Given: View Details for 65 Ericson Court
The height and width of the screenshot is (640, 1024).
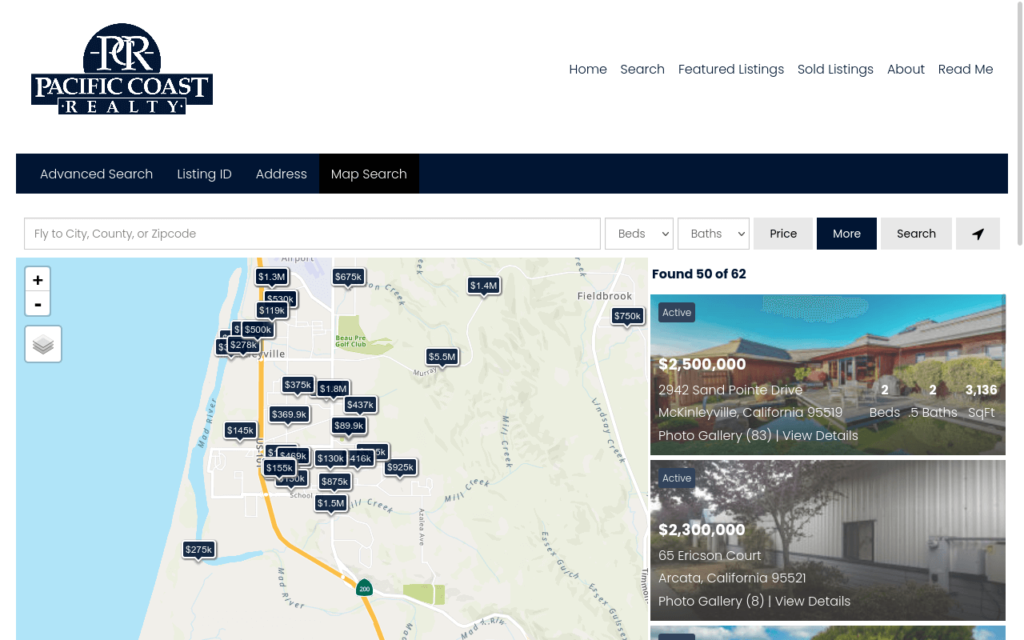Looking at the screenshot, I should pyautogui.click(x=812, y=601).
